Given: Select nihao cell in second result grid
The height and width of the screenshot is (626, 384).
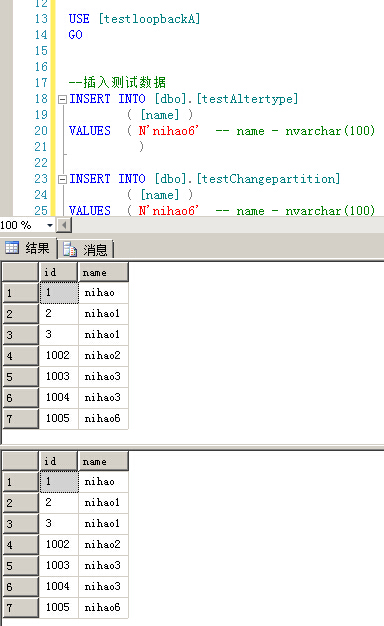Looking at the screenshot, I should (103, 481).
